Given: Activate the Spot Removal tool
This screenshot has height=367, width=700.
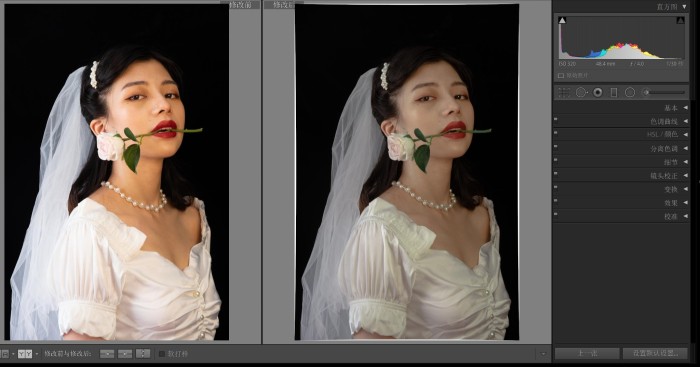Looking at the screenshot, I should [x=581, y=92].
